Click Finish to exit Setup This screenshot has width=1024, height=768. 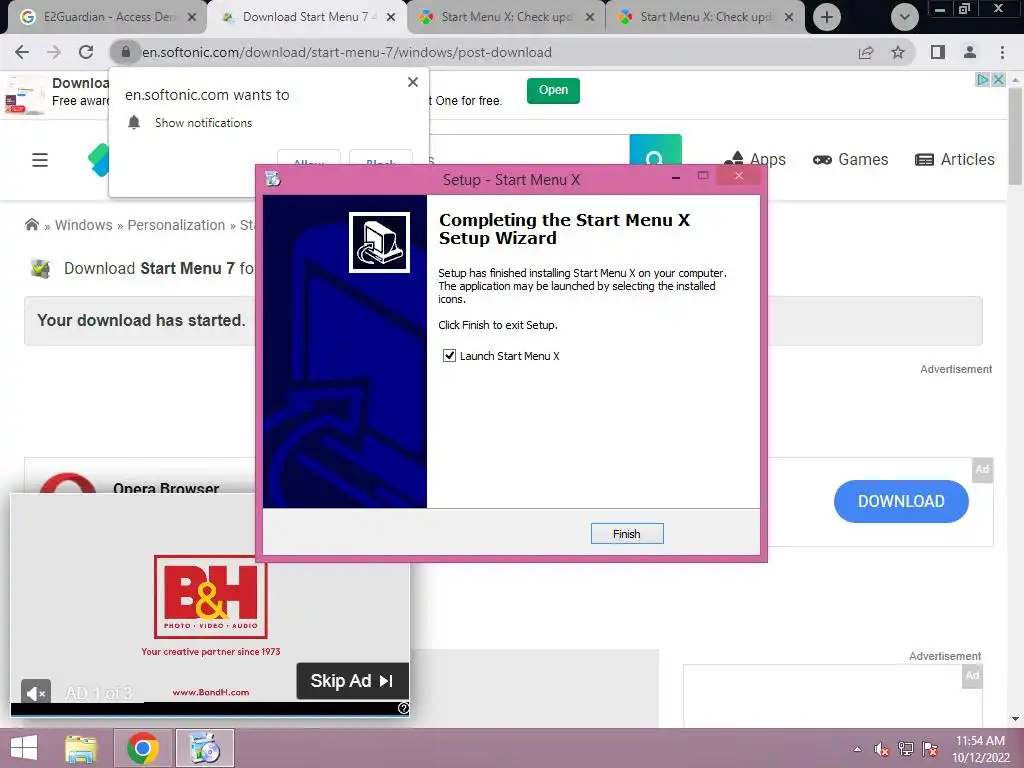pyautogui.click(x=626, y=534)
